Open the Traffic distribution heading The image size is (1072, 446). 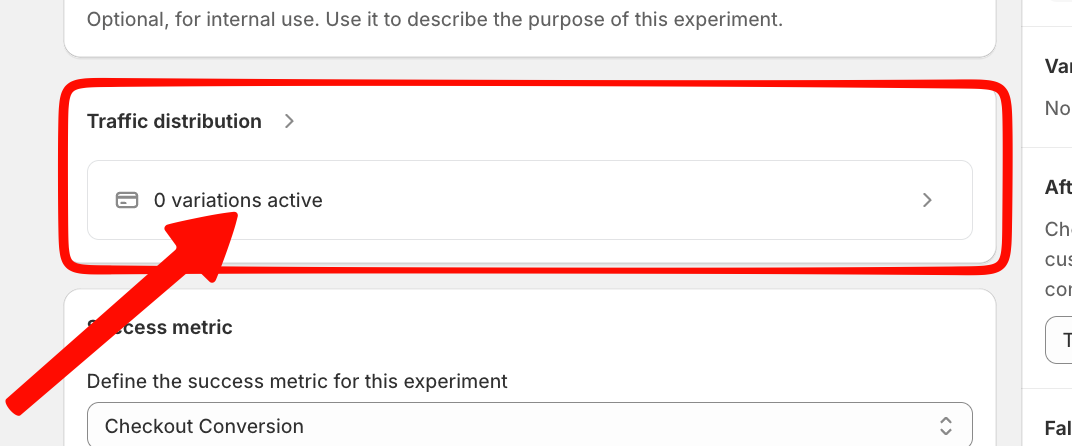174,121
